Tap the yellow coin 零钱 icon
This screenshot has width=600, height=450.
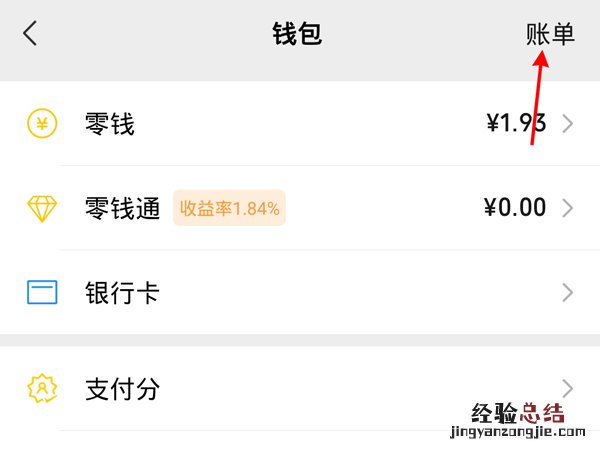pyautogui.click(x=42, y=124)
